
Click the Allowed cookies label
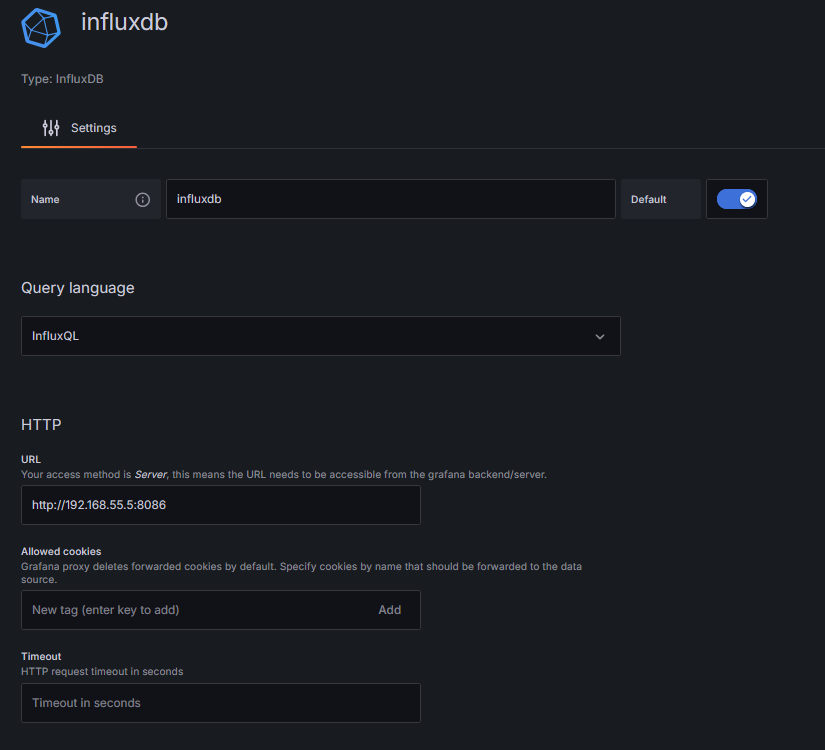pos(61,551)
